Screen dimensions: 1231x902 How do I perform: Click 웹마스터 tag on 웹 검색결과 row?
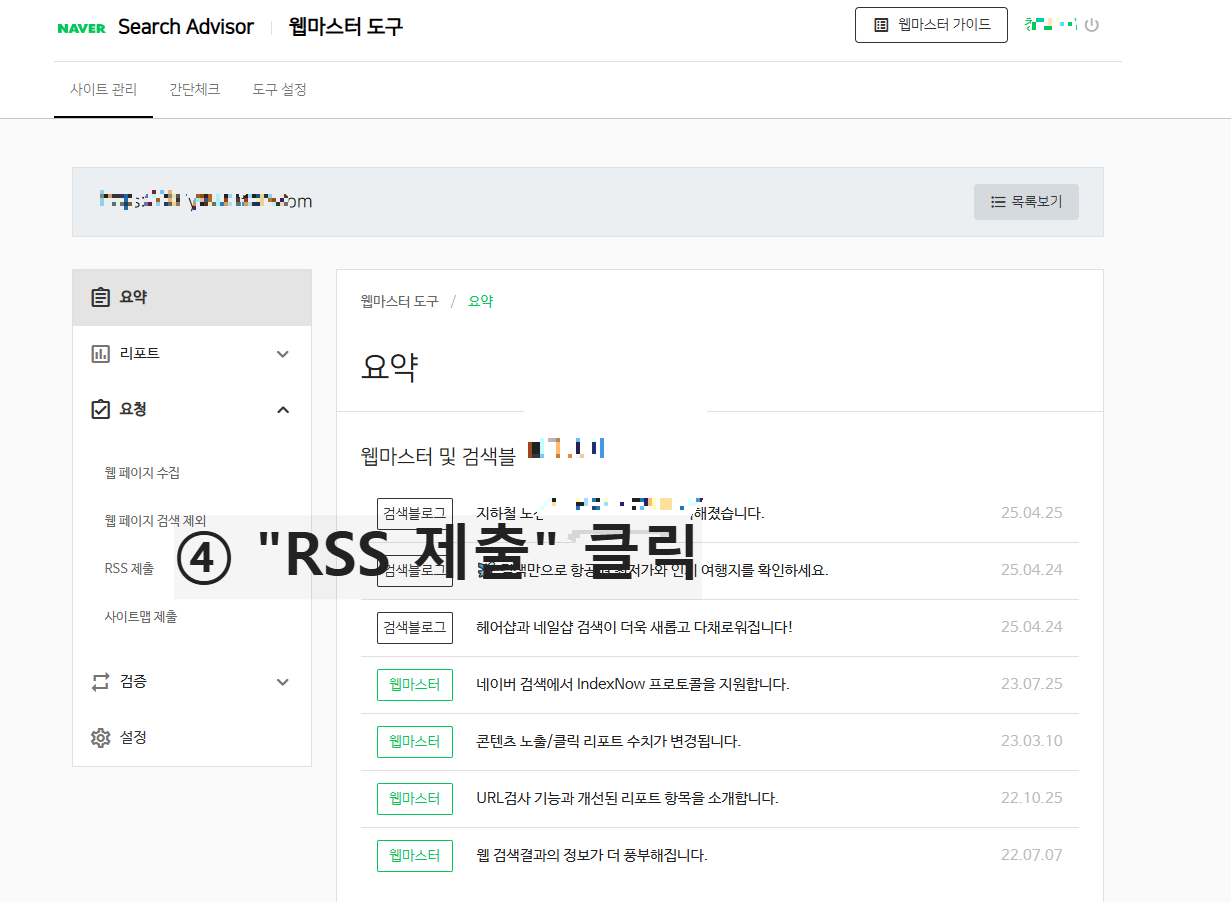[415, 856]
